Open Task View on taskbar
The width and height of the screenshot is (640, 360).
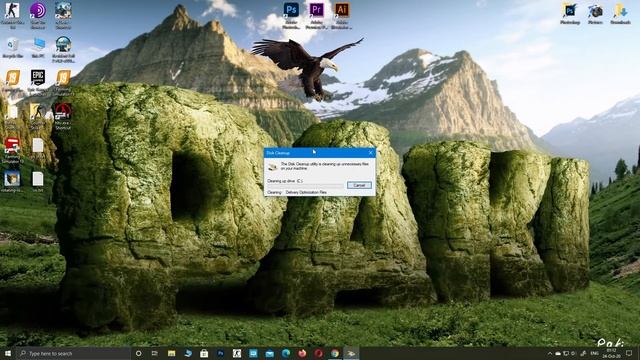click(155, 353)
